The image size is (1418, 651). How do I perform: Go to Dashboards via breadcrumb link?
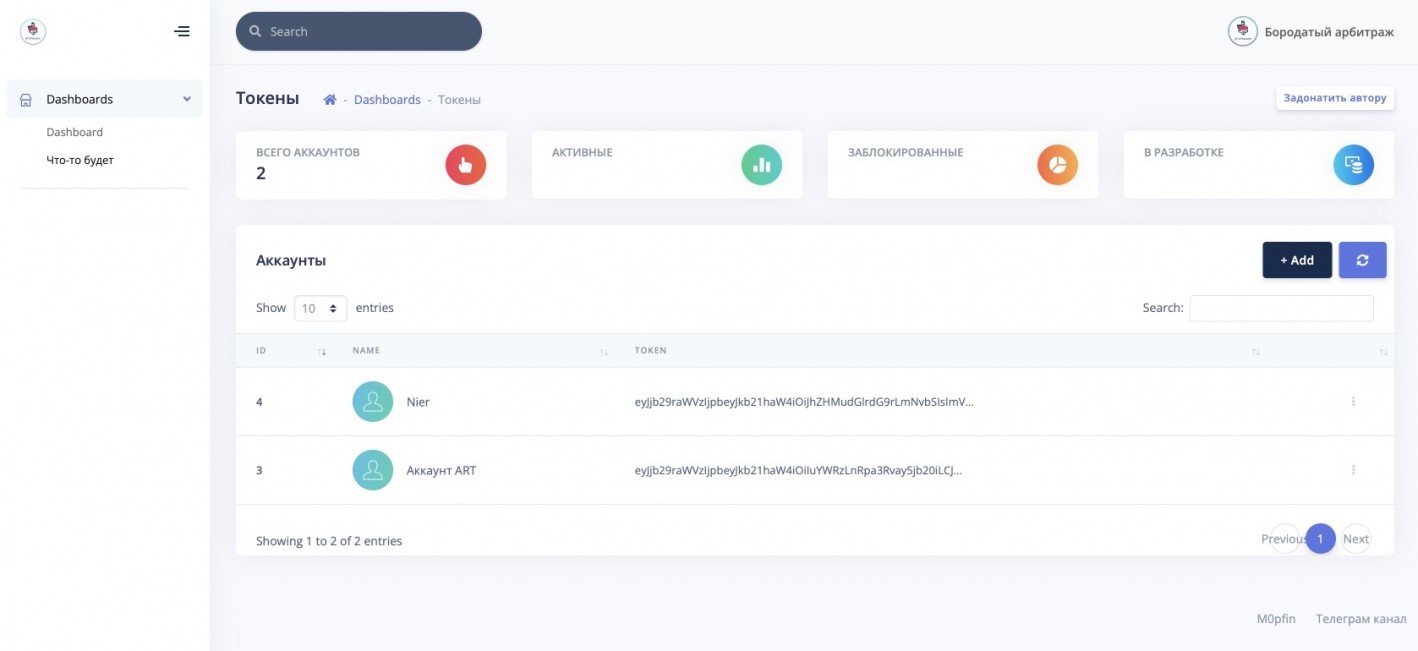coord(387,100)
